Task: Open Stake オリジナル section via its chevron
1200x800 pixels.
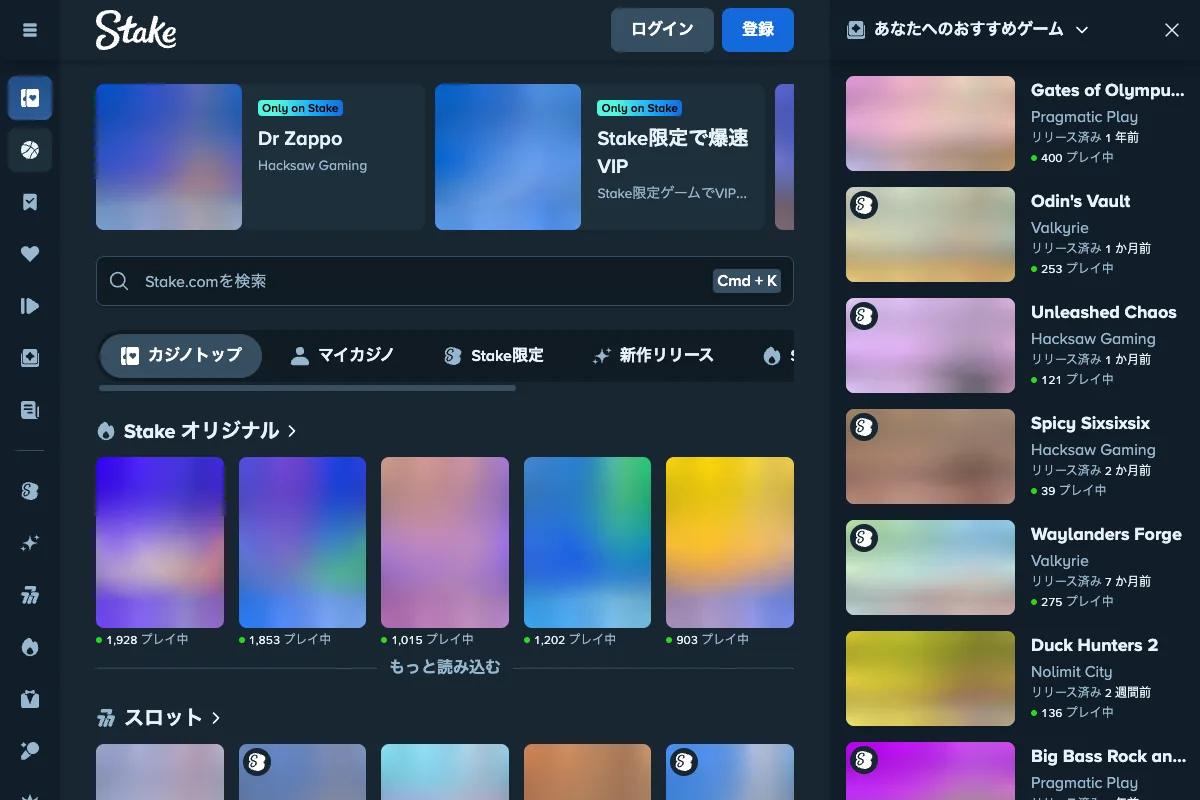Action: (292, 431)
